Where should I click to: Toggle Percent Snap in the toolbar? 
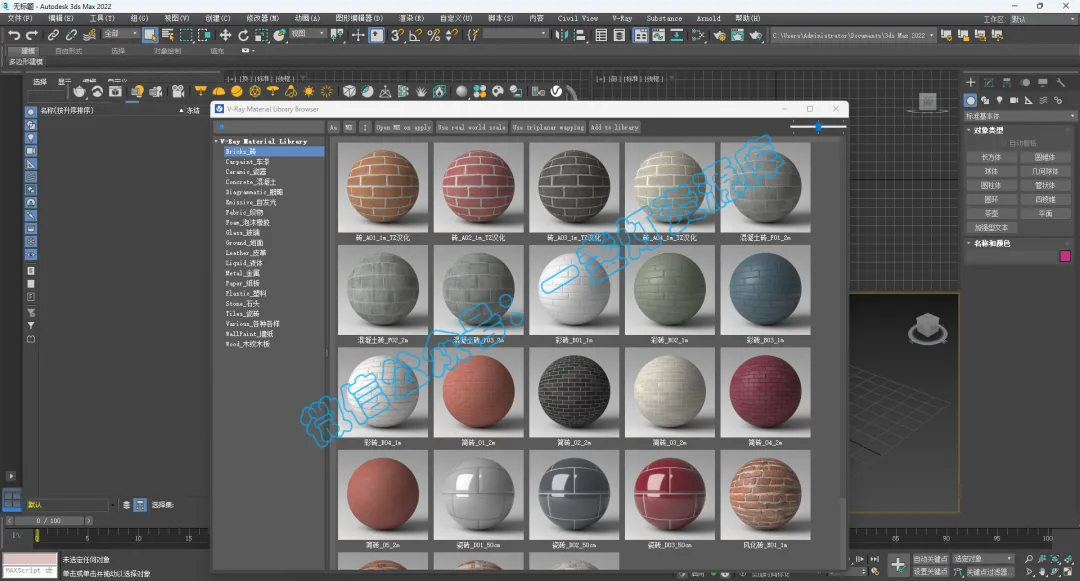[434, 35]
